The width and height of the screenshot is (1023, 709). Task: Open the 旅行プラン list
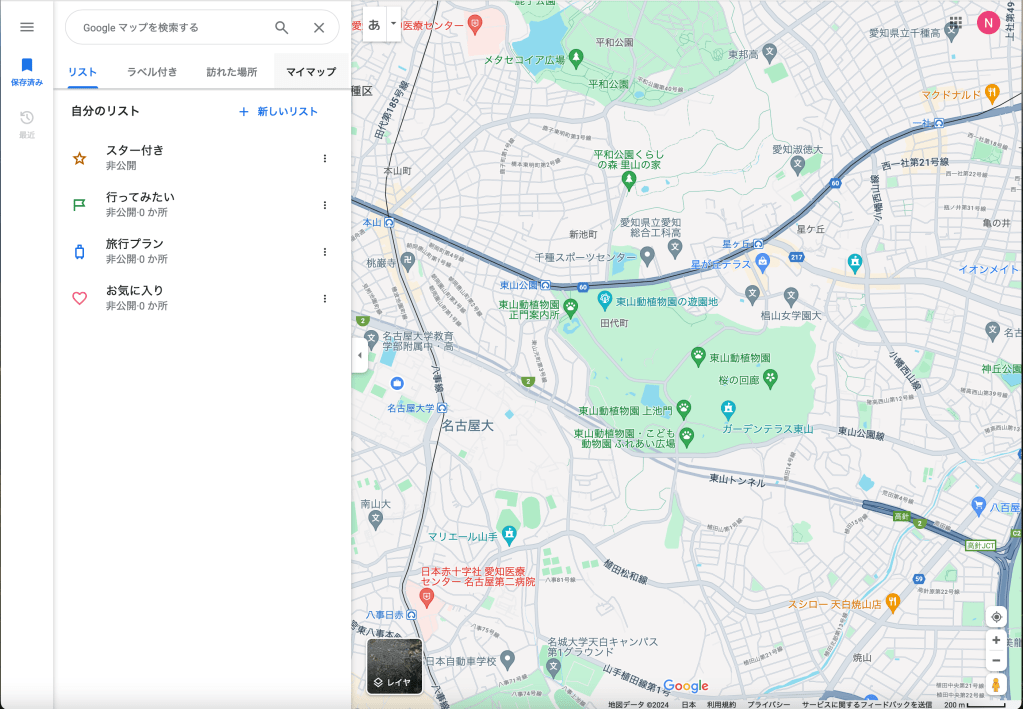[135, 251]
